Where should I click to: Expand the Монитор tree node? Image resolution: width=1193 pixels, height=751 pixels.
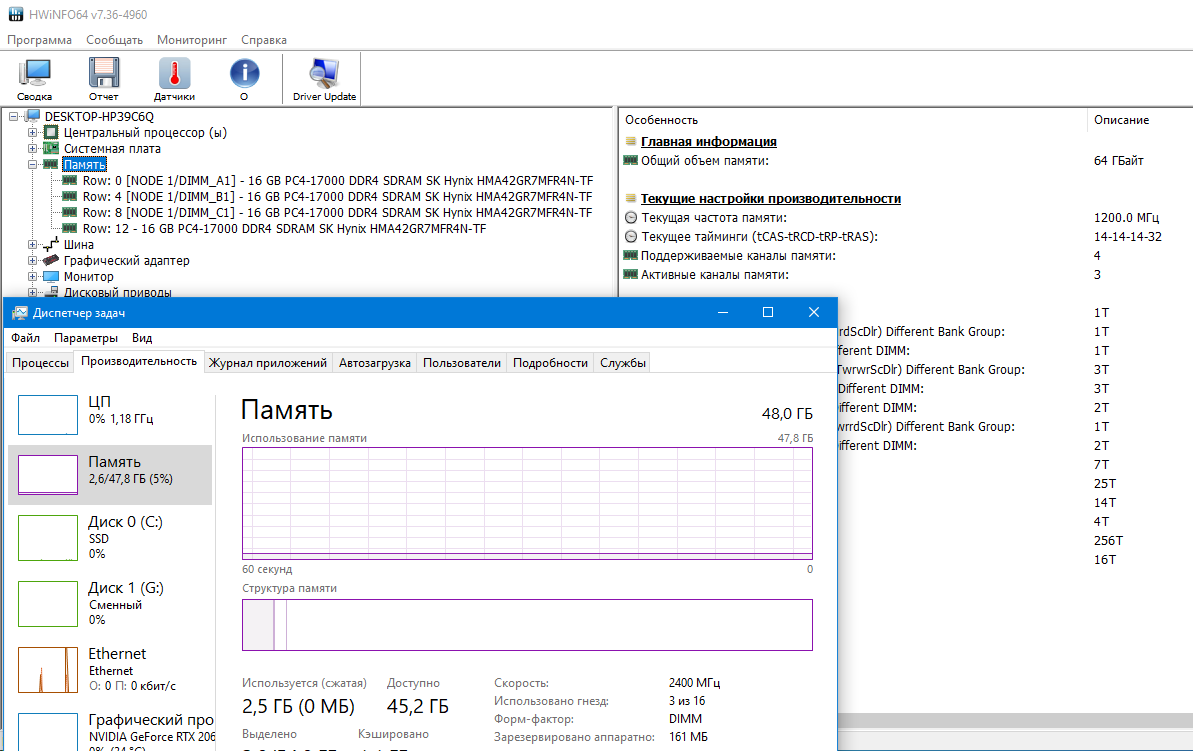click(x=33, y=276)
